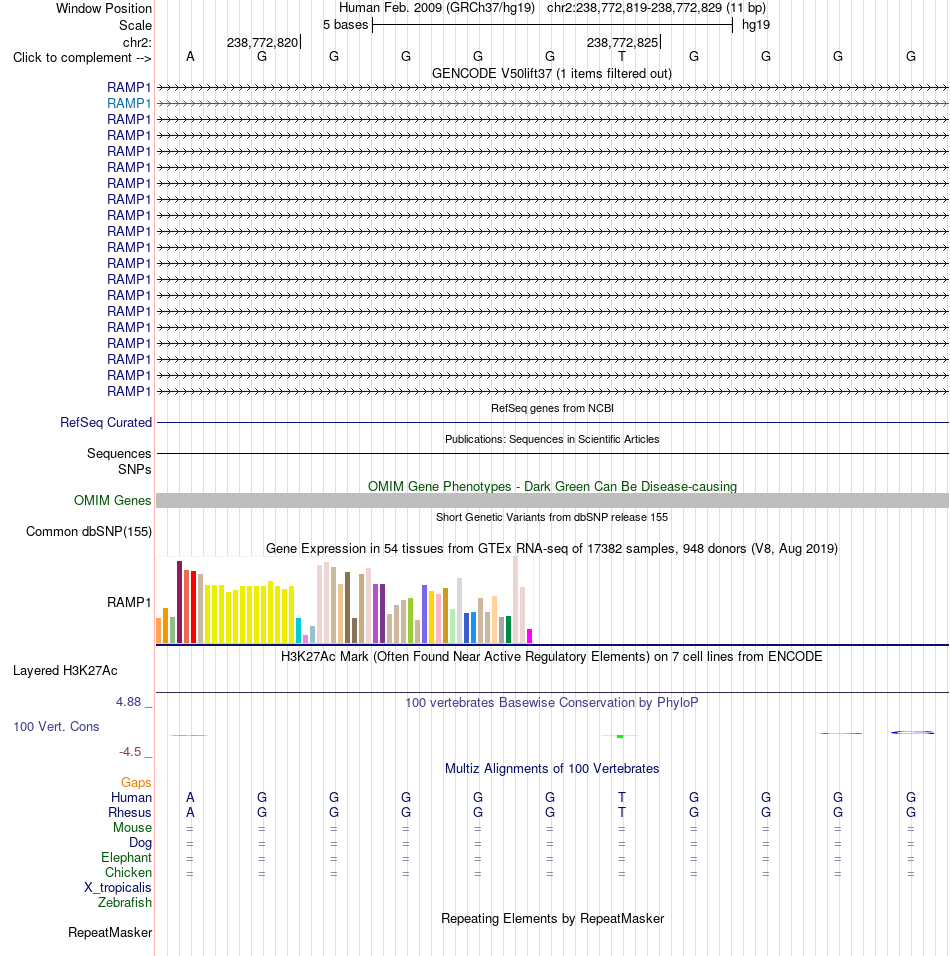Click the light-blue highlighted RAMP1 transcript label
The width and height of the screenshot is (950, 956).
tap(129, 104)
